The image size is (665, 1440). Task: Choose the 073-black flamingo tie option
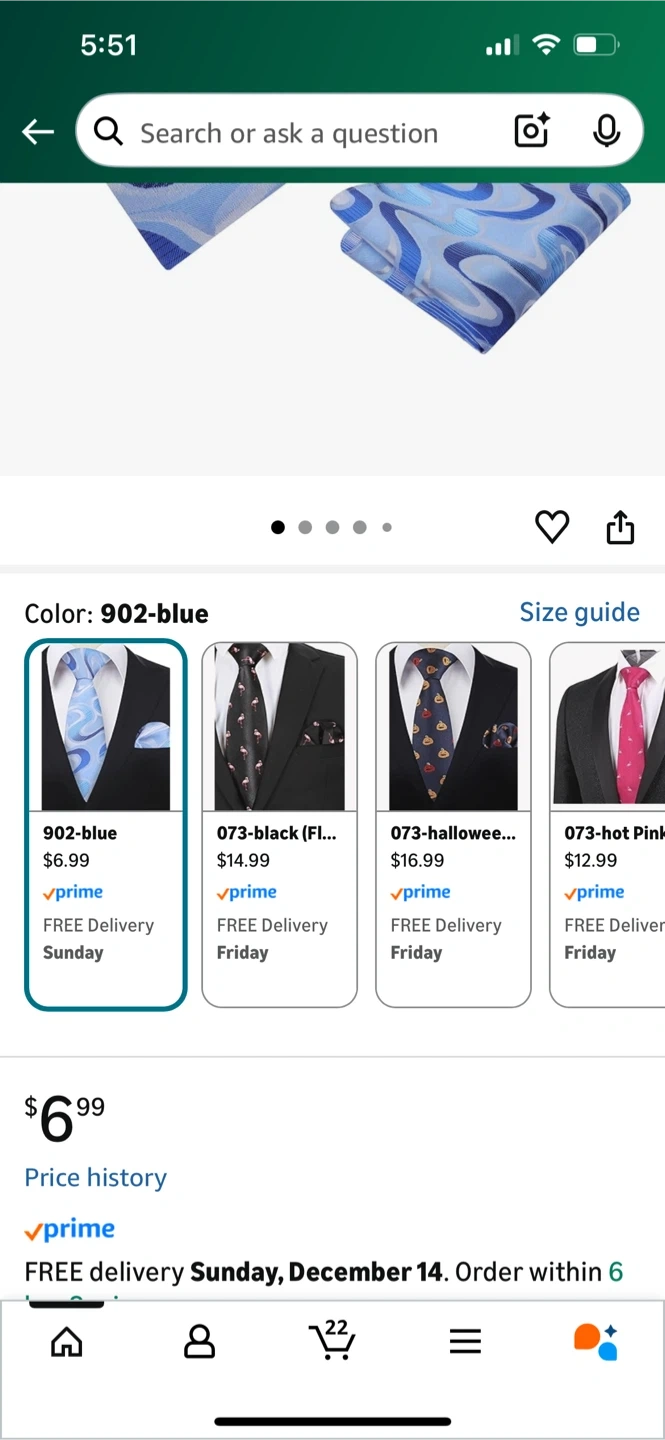point(280,825)
